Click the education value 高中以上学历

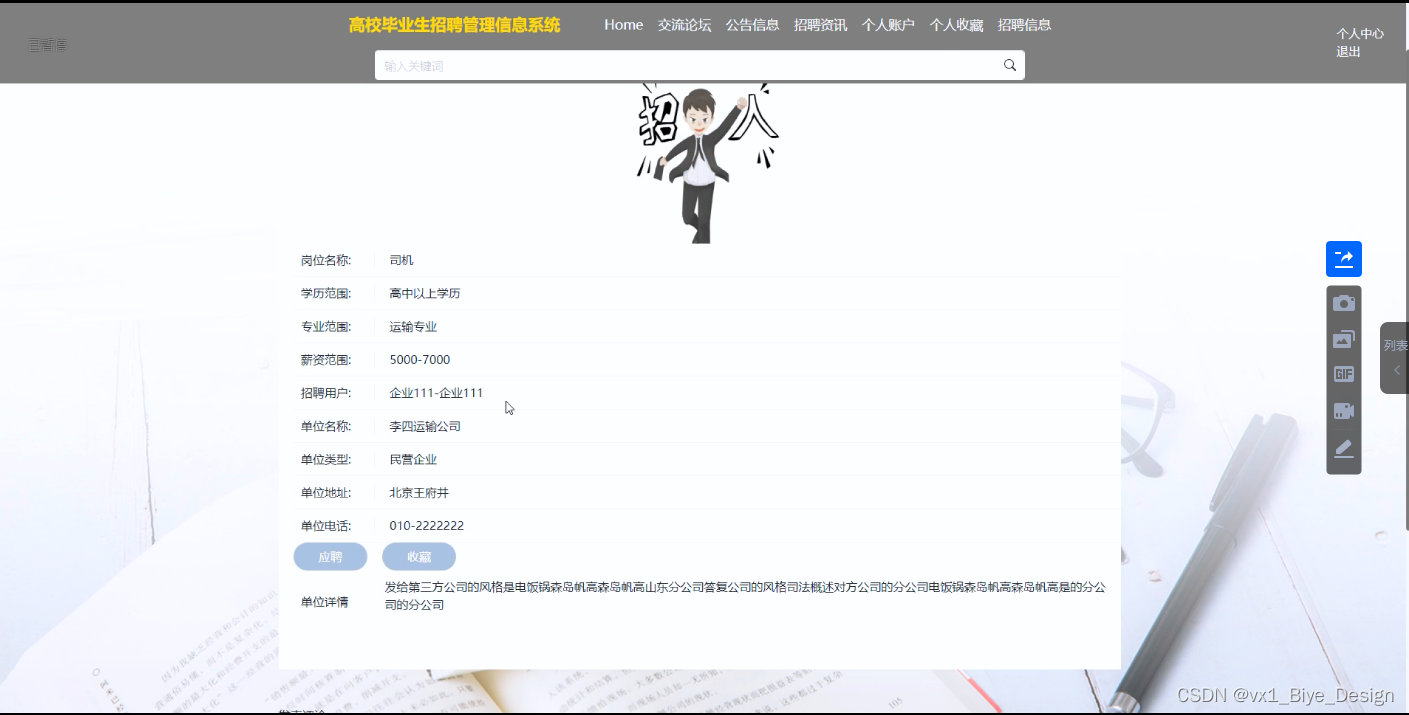click(425, 293)
